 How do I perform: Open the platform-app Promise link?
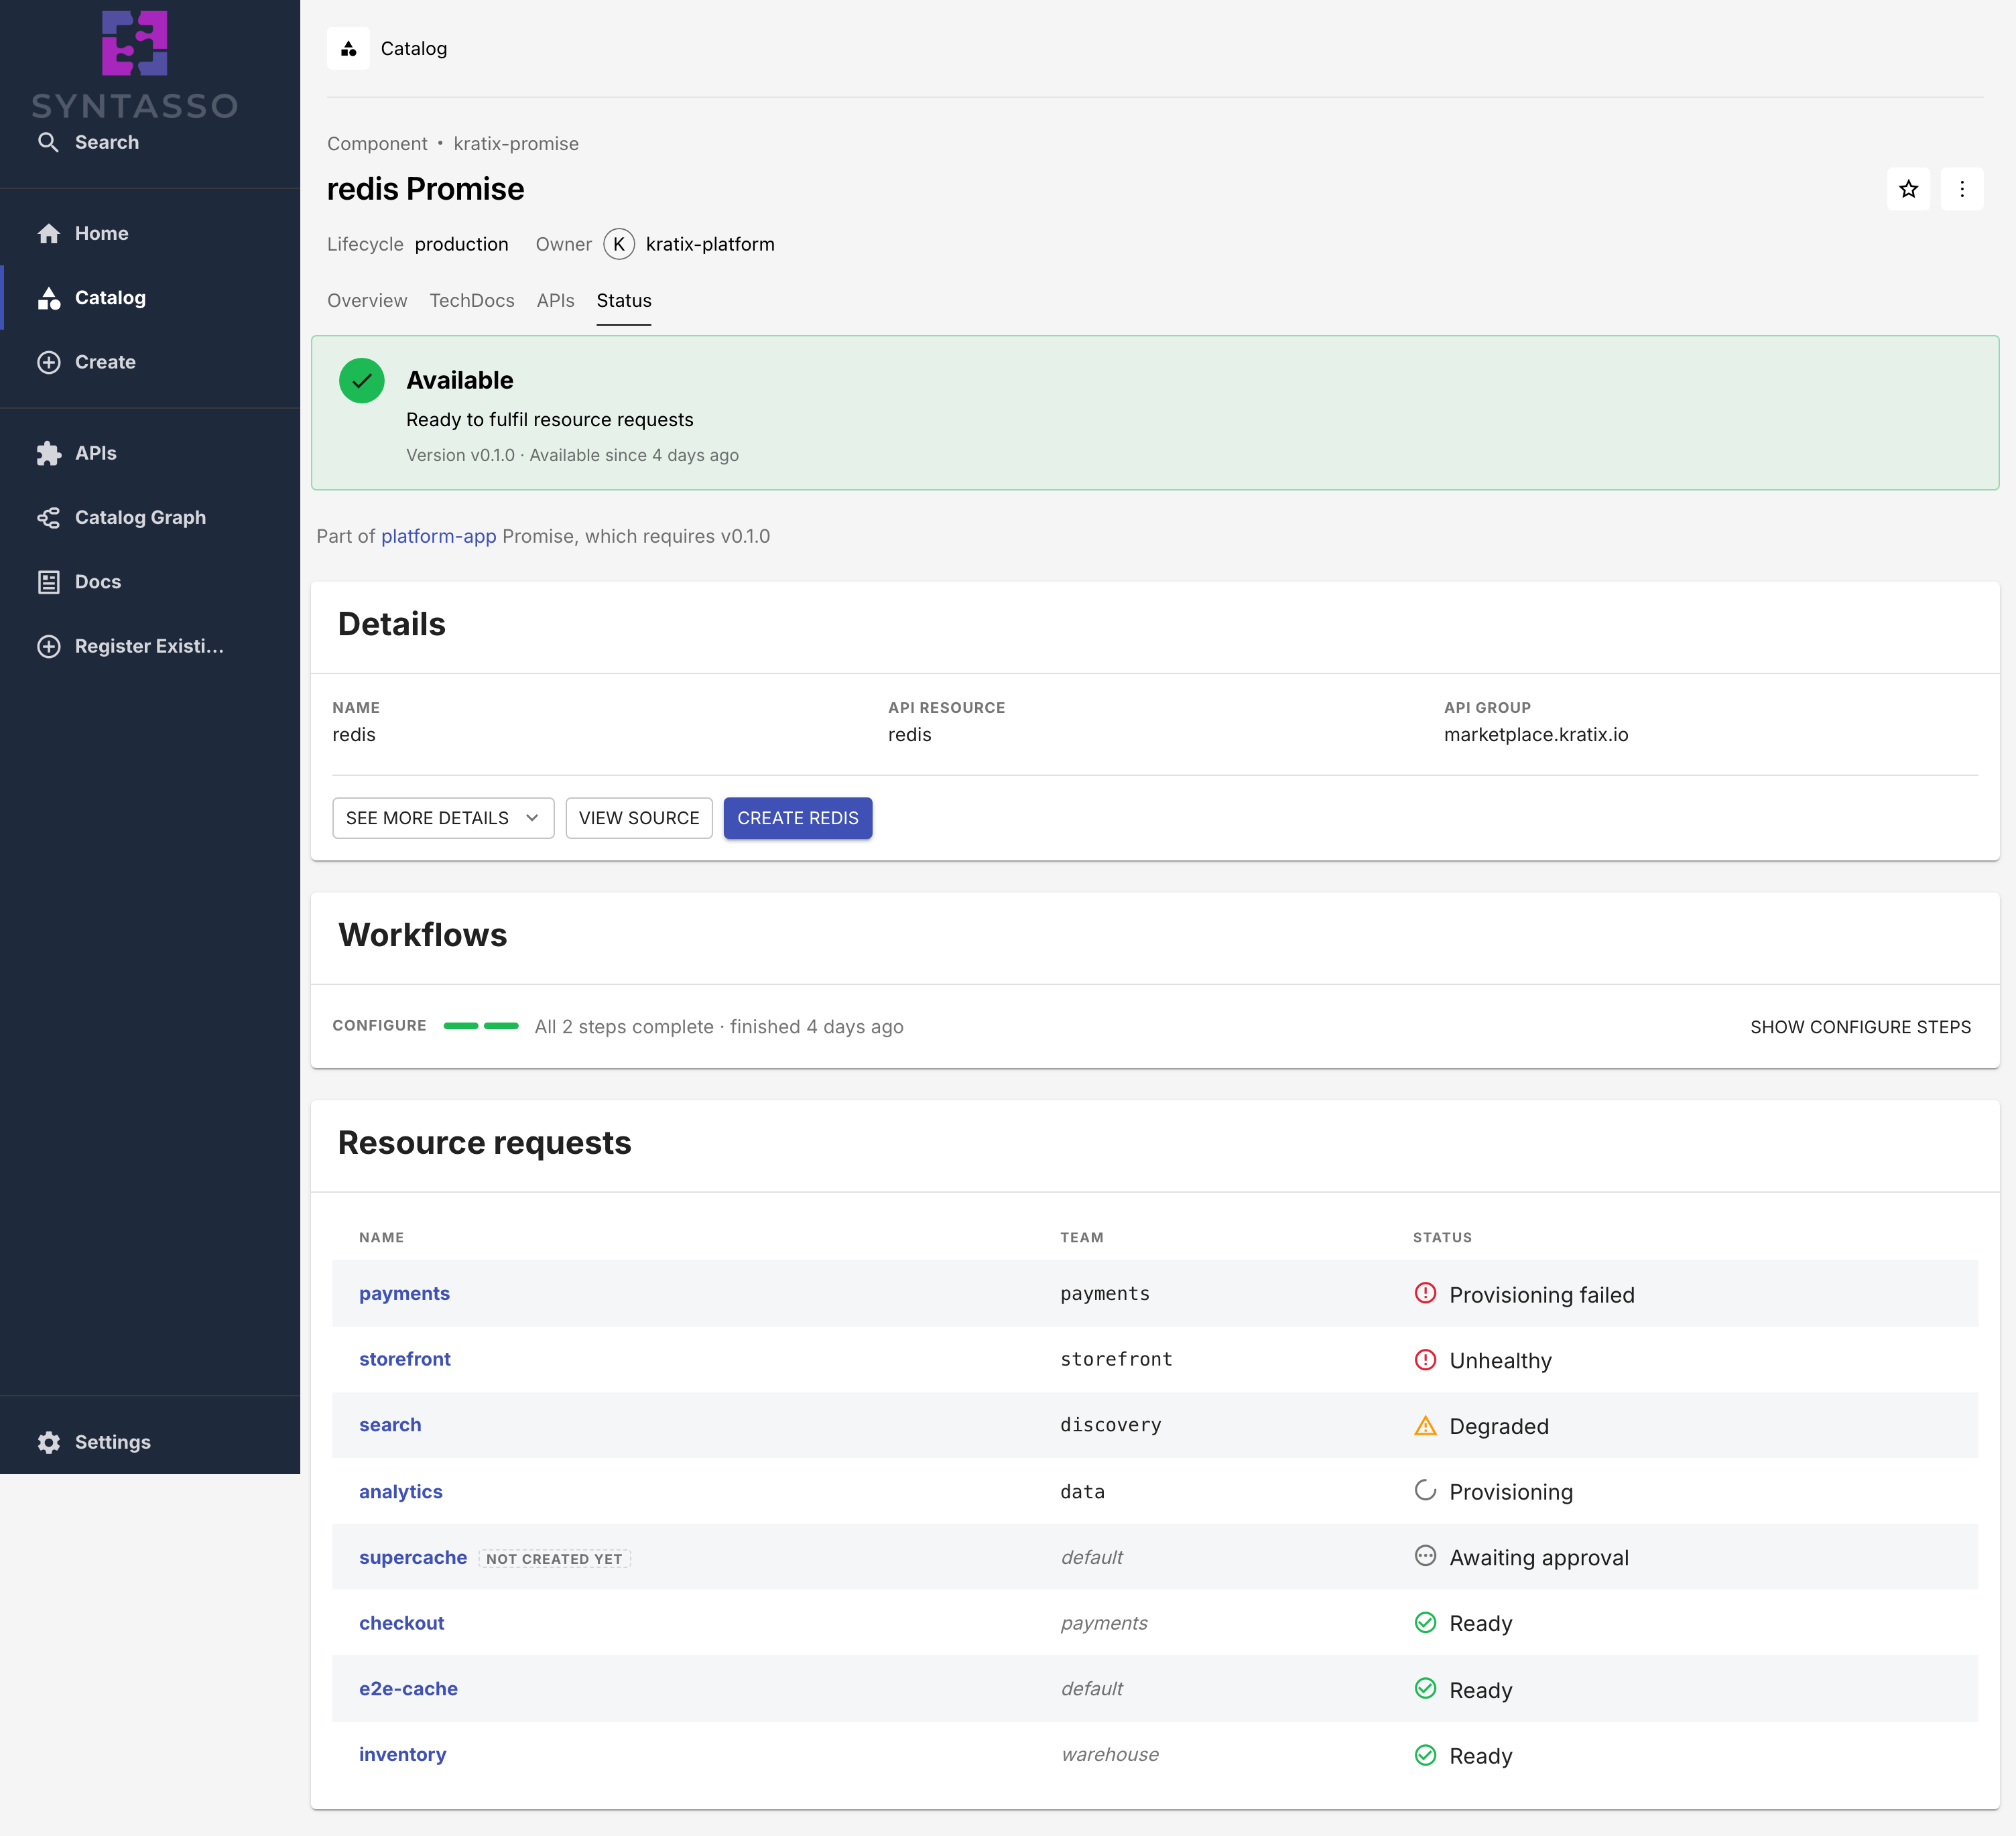tap(439, 536)
